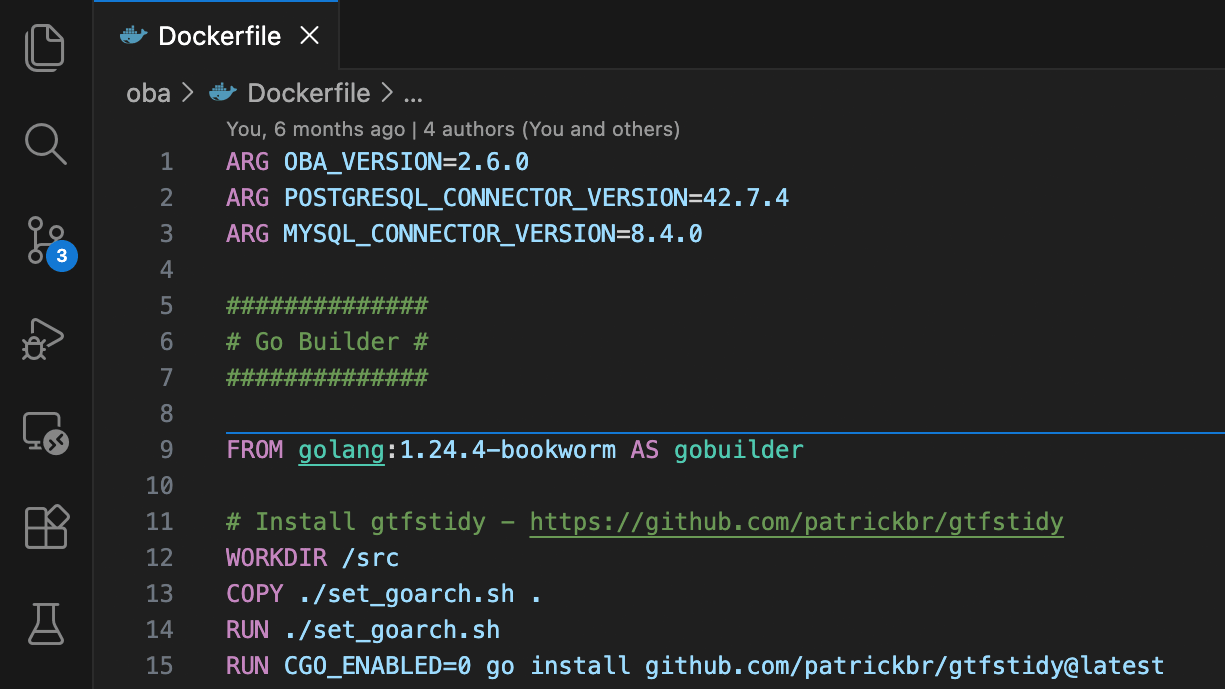Screen dimensions: 1225x689
Task: Close the Dockerfile tab
Action: (x=309, y=35)
